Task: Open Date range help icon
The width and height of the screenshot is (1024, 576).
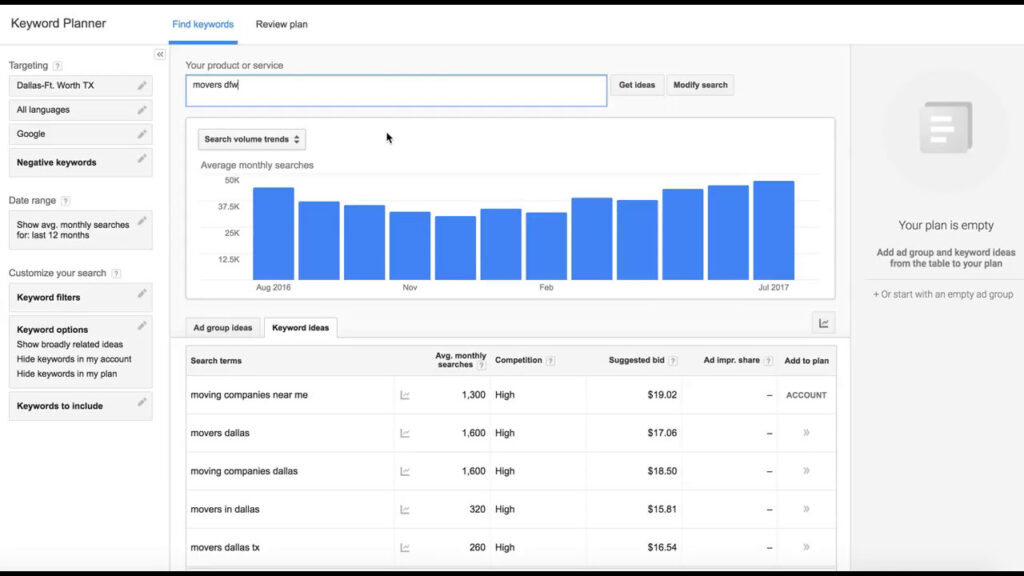Action: click(x=65, y=201)
